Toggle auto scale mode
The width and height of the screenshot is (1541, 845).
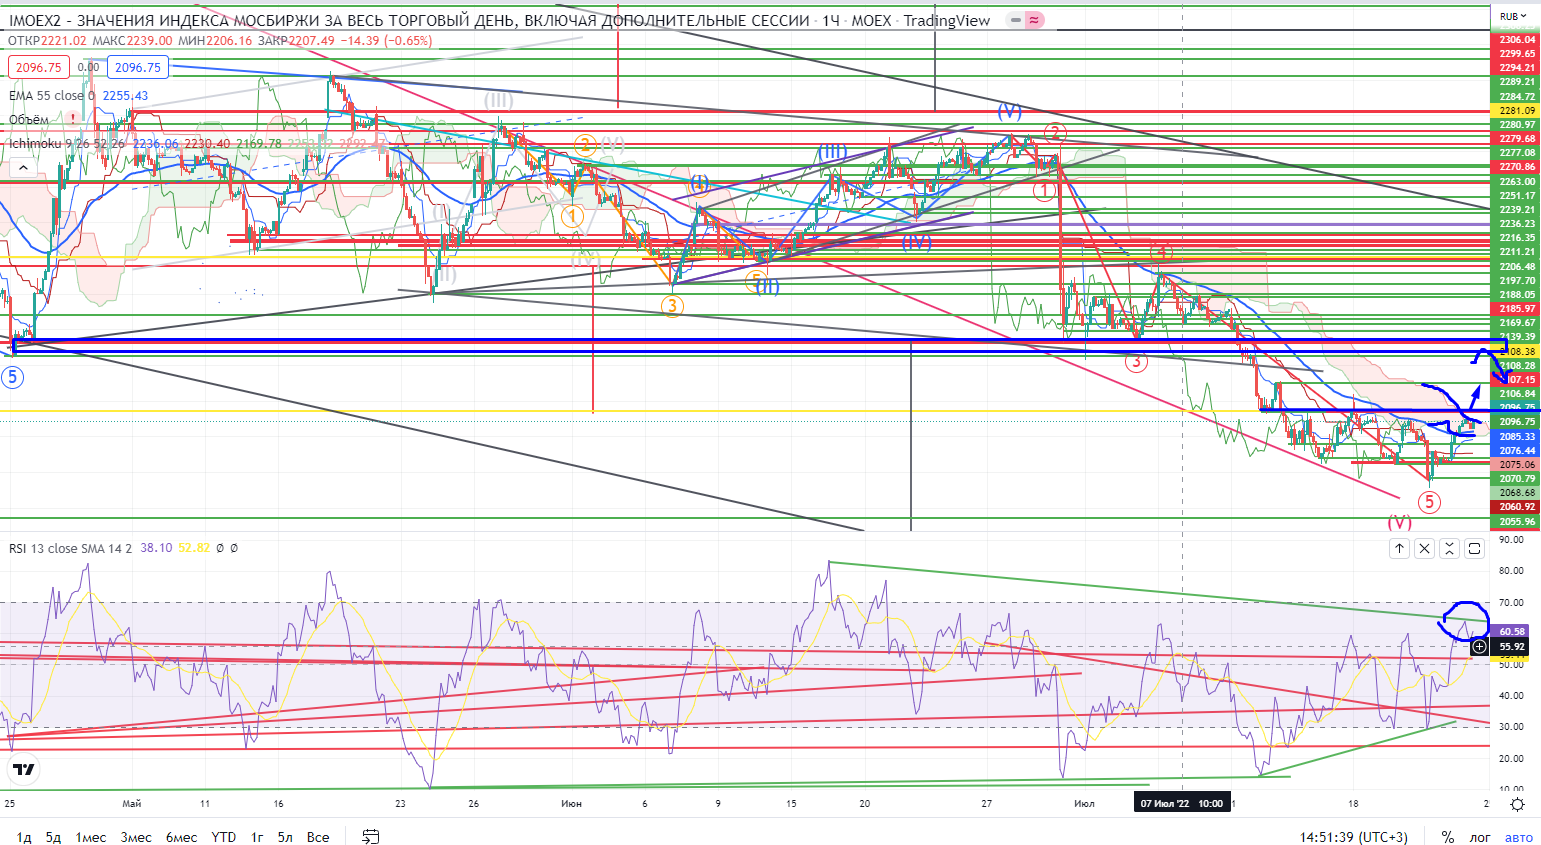click(x=1518, y=837)
